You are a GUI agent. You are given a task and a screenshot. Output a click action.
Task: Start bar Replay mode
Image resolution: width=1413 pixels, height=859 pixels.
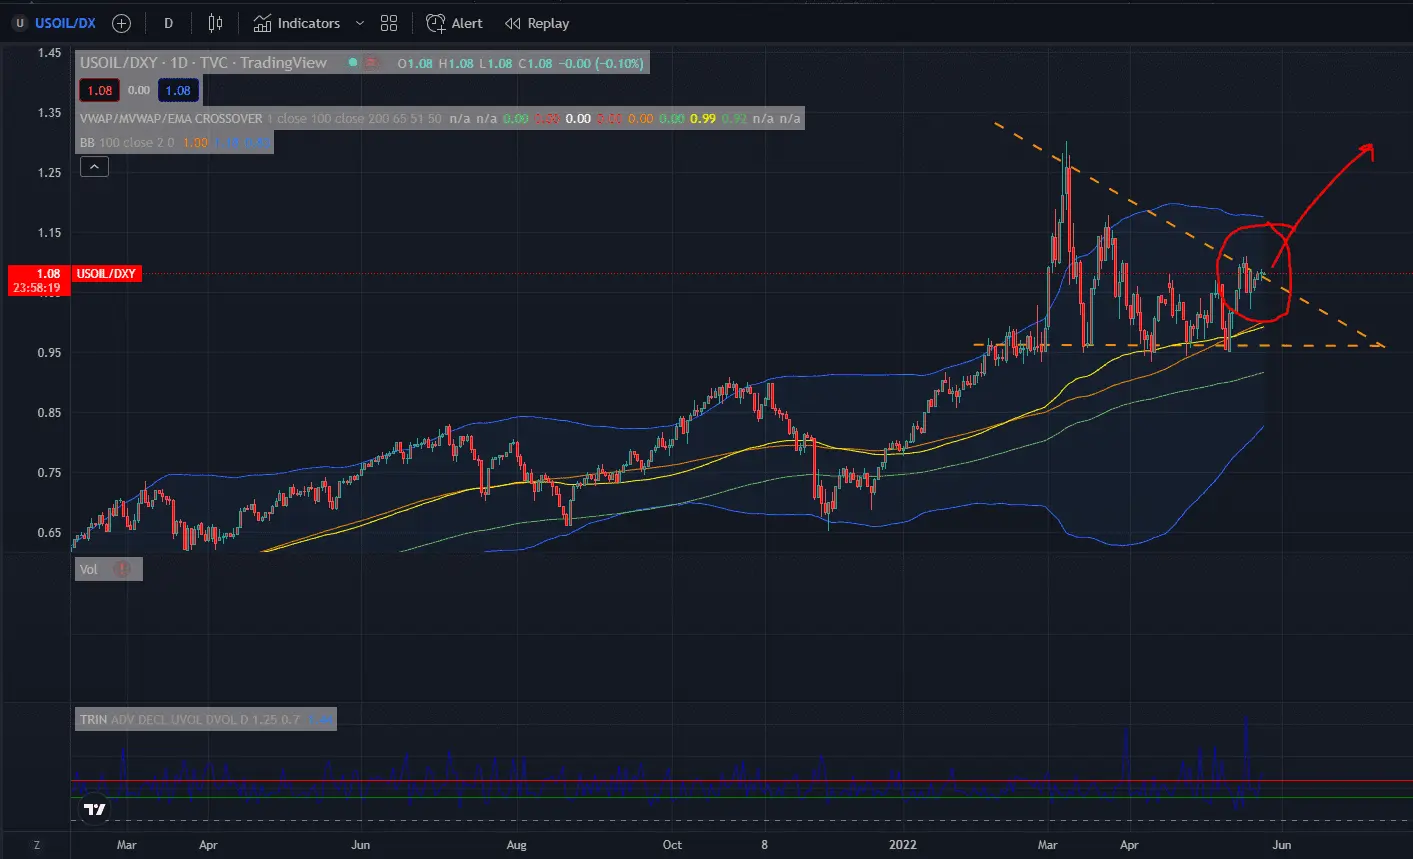[x=537, y=23]
